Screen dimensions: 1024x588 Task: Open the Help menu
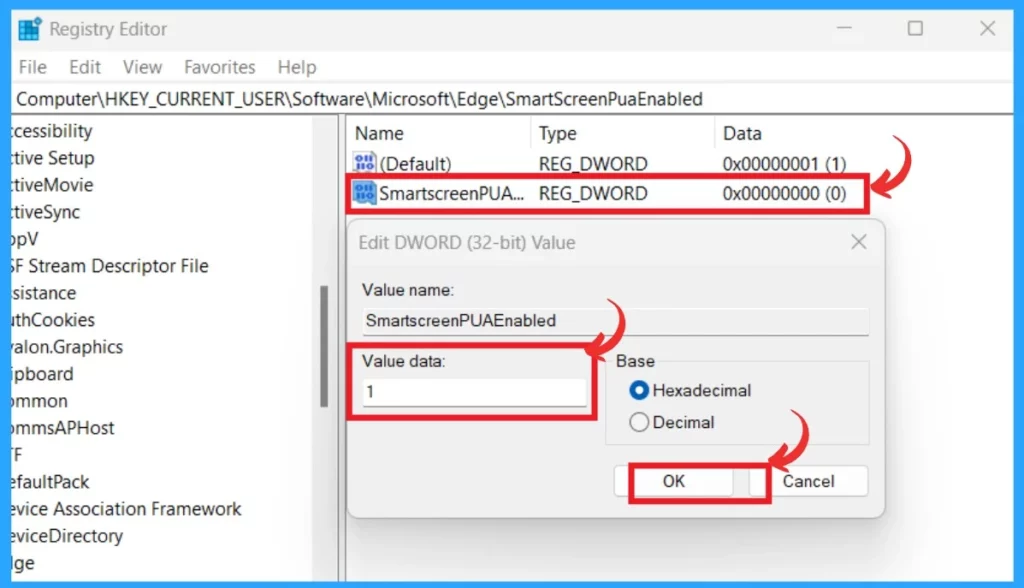pos(297,67)
